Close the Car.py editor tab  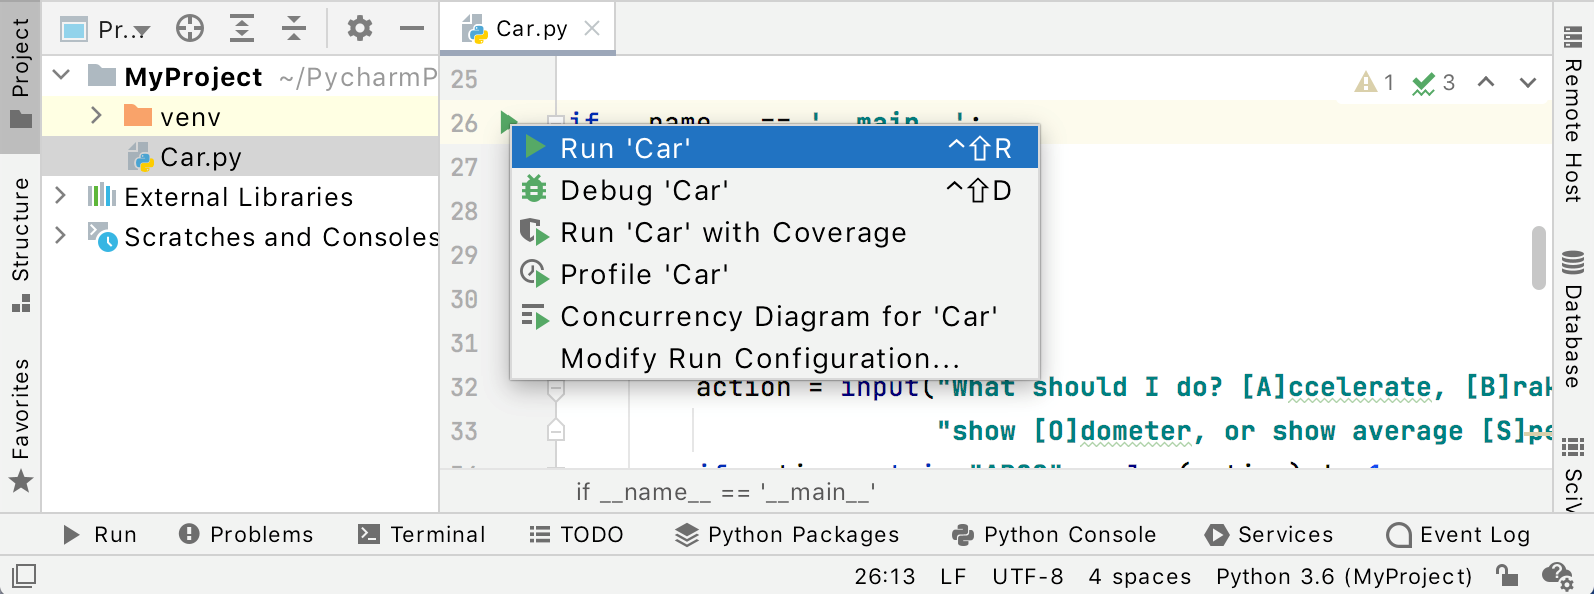click(x=592, y=29)
